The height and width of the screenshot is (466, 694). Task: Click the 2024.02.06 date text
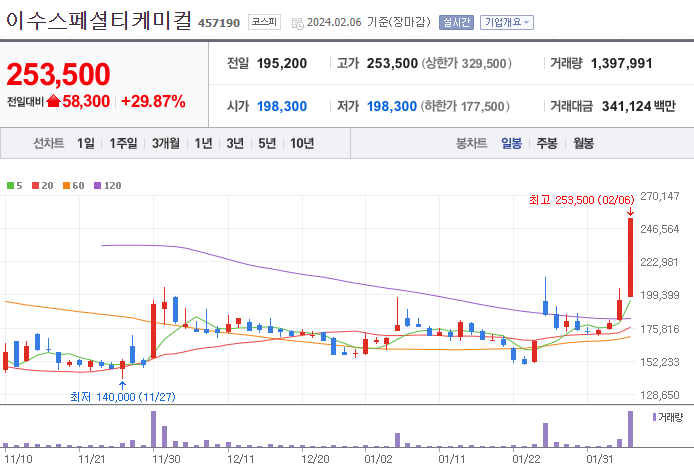click(334, 22)
